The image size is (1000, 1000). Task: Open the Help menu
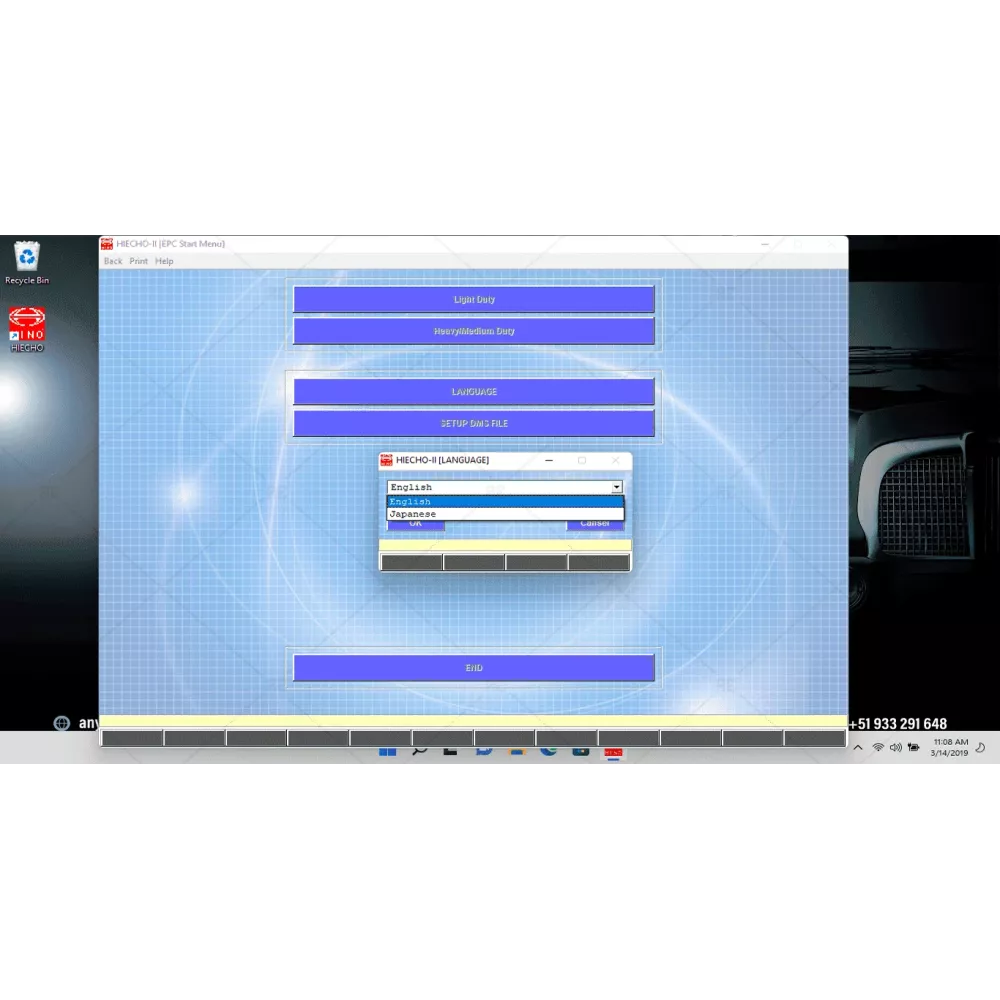coord(164,261)
